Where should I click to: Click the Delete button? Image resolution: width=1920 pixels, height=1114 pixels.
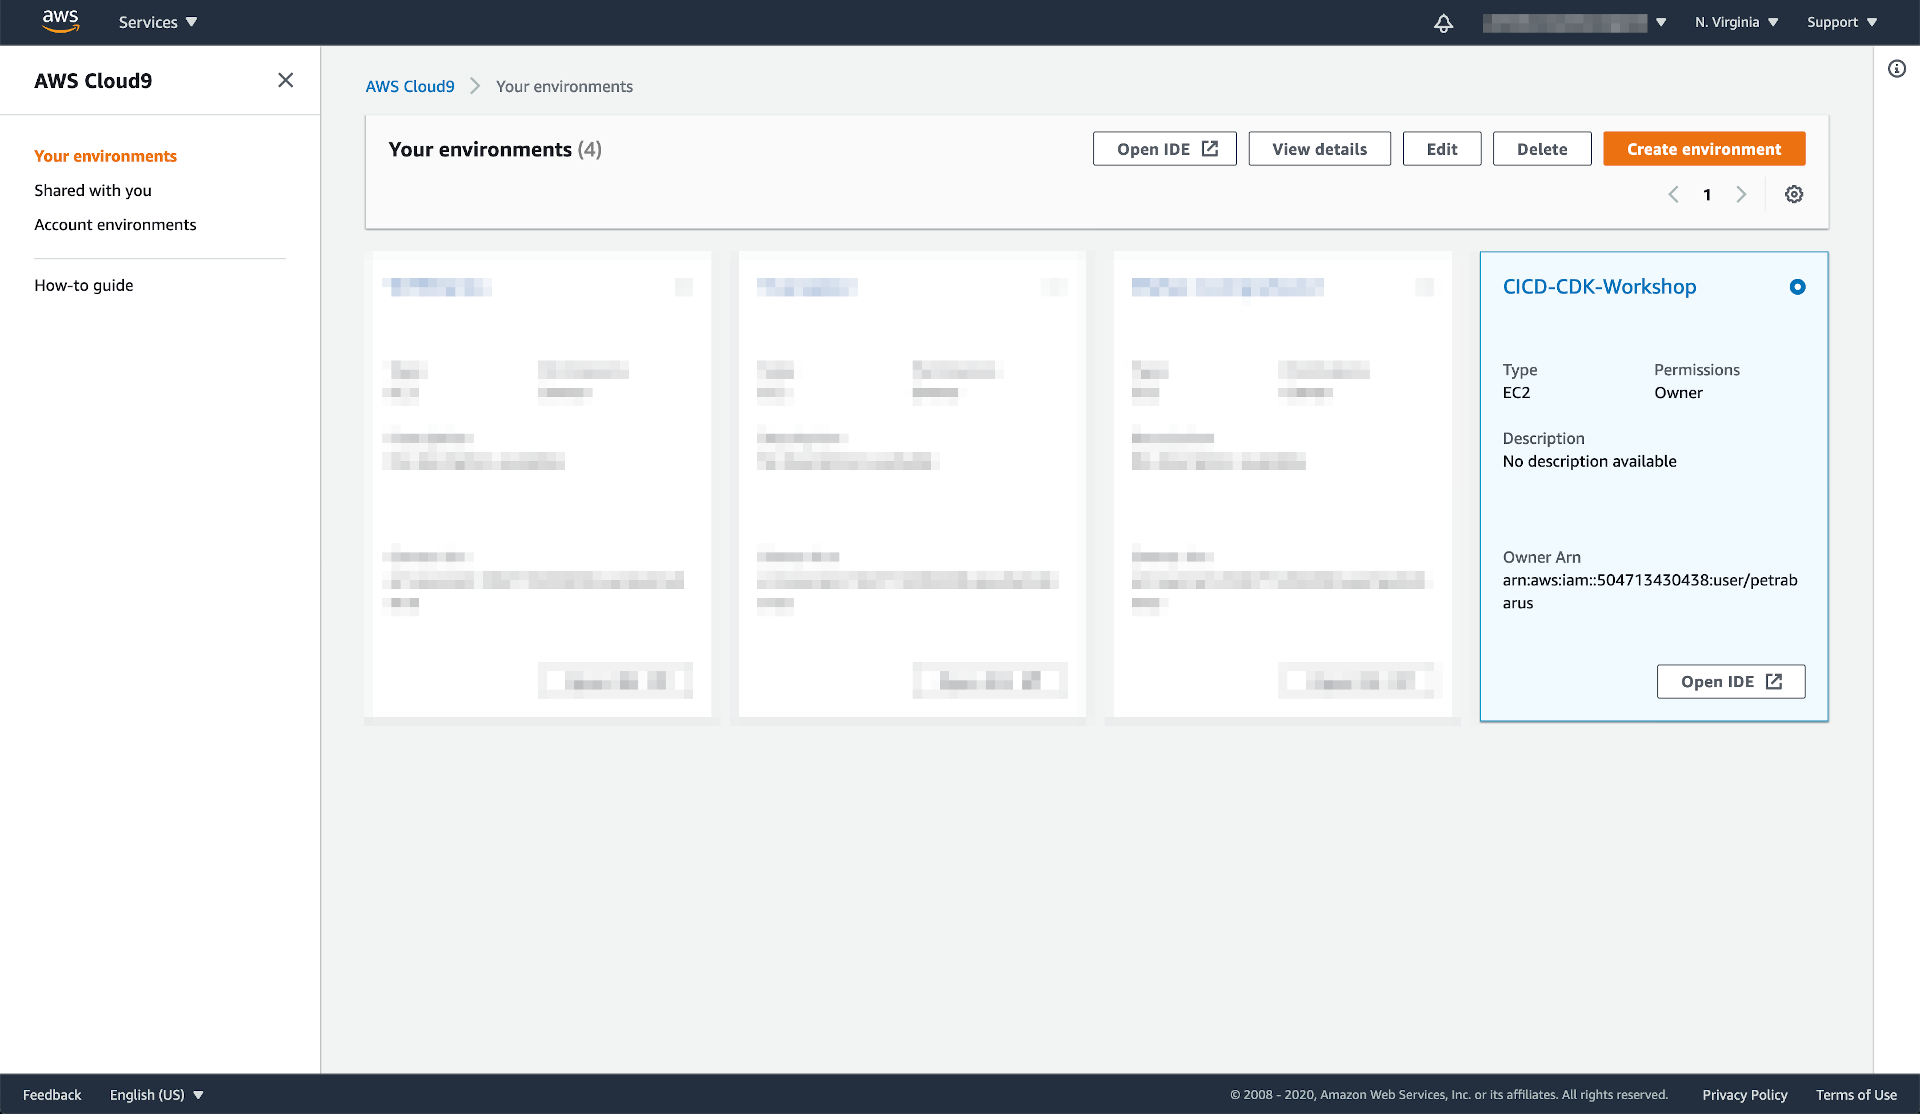coord(1541,149)
